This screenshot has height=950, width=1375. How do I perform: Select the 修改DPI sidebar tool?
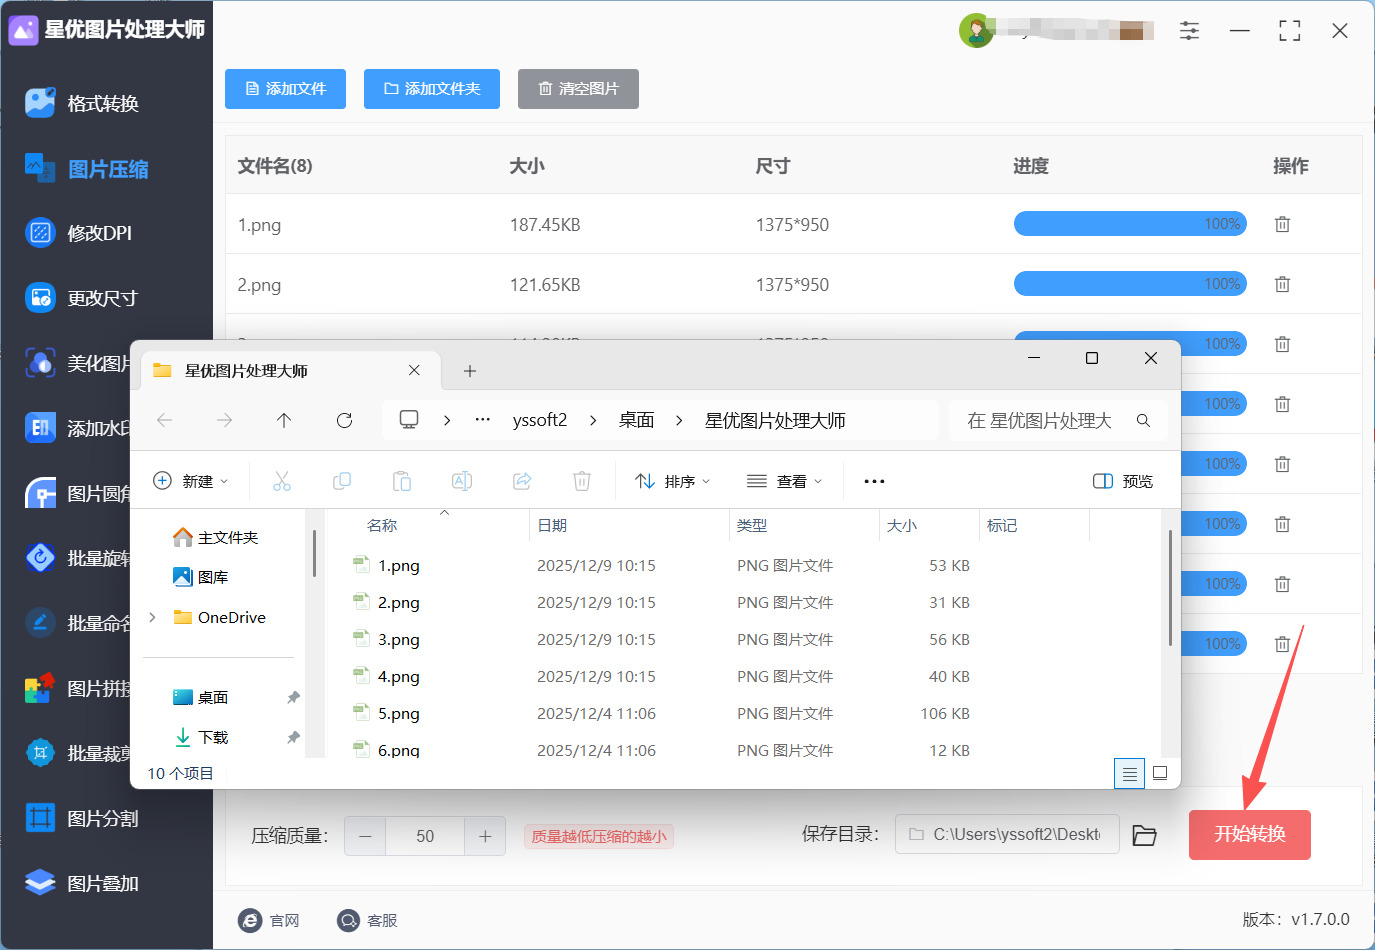(x=99, y=233)
